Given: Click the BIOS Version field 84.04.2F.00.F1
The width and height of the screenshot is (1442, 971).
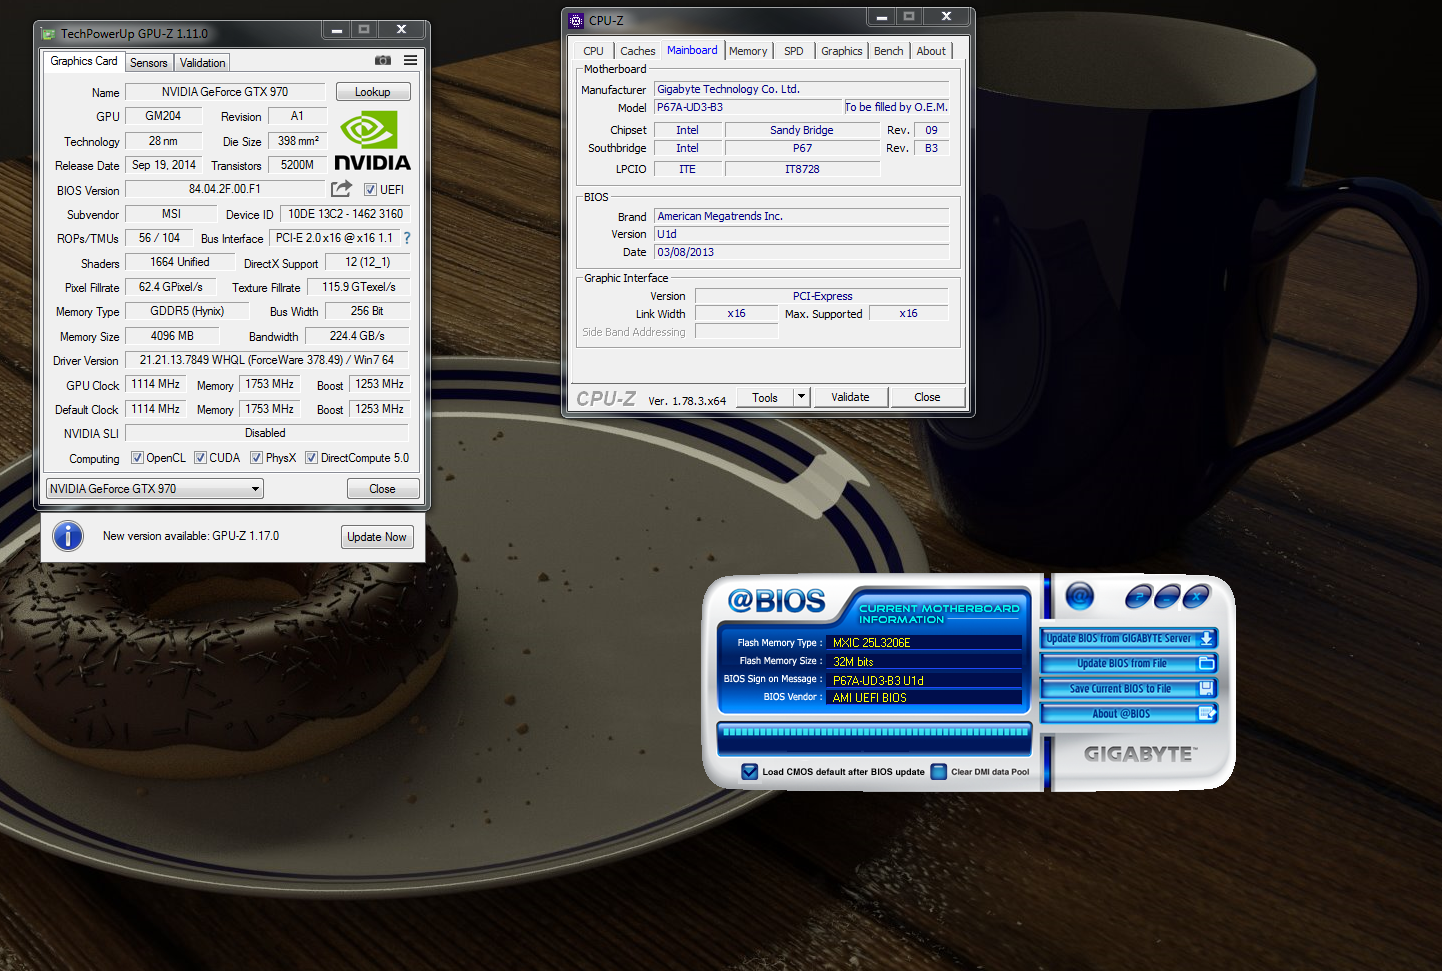Looking at the screenshot, I should 225,189.
